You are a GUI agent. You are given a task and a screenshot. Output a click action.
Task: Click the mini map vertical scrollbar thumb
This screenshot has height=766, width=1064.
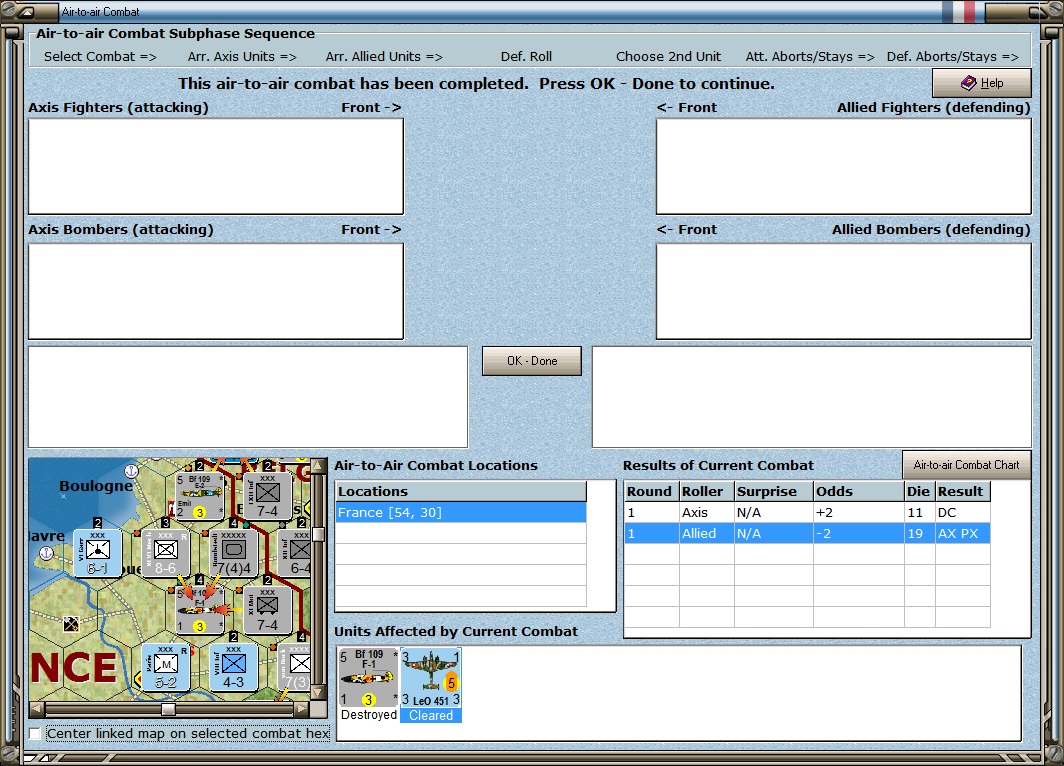pos(318,534)
